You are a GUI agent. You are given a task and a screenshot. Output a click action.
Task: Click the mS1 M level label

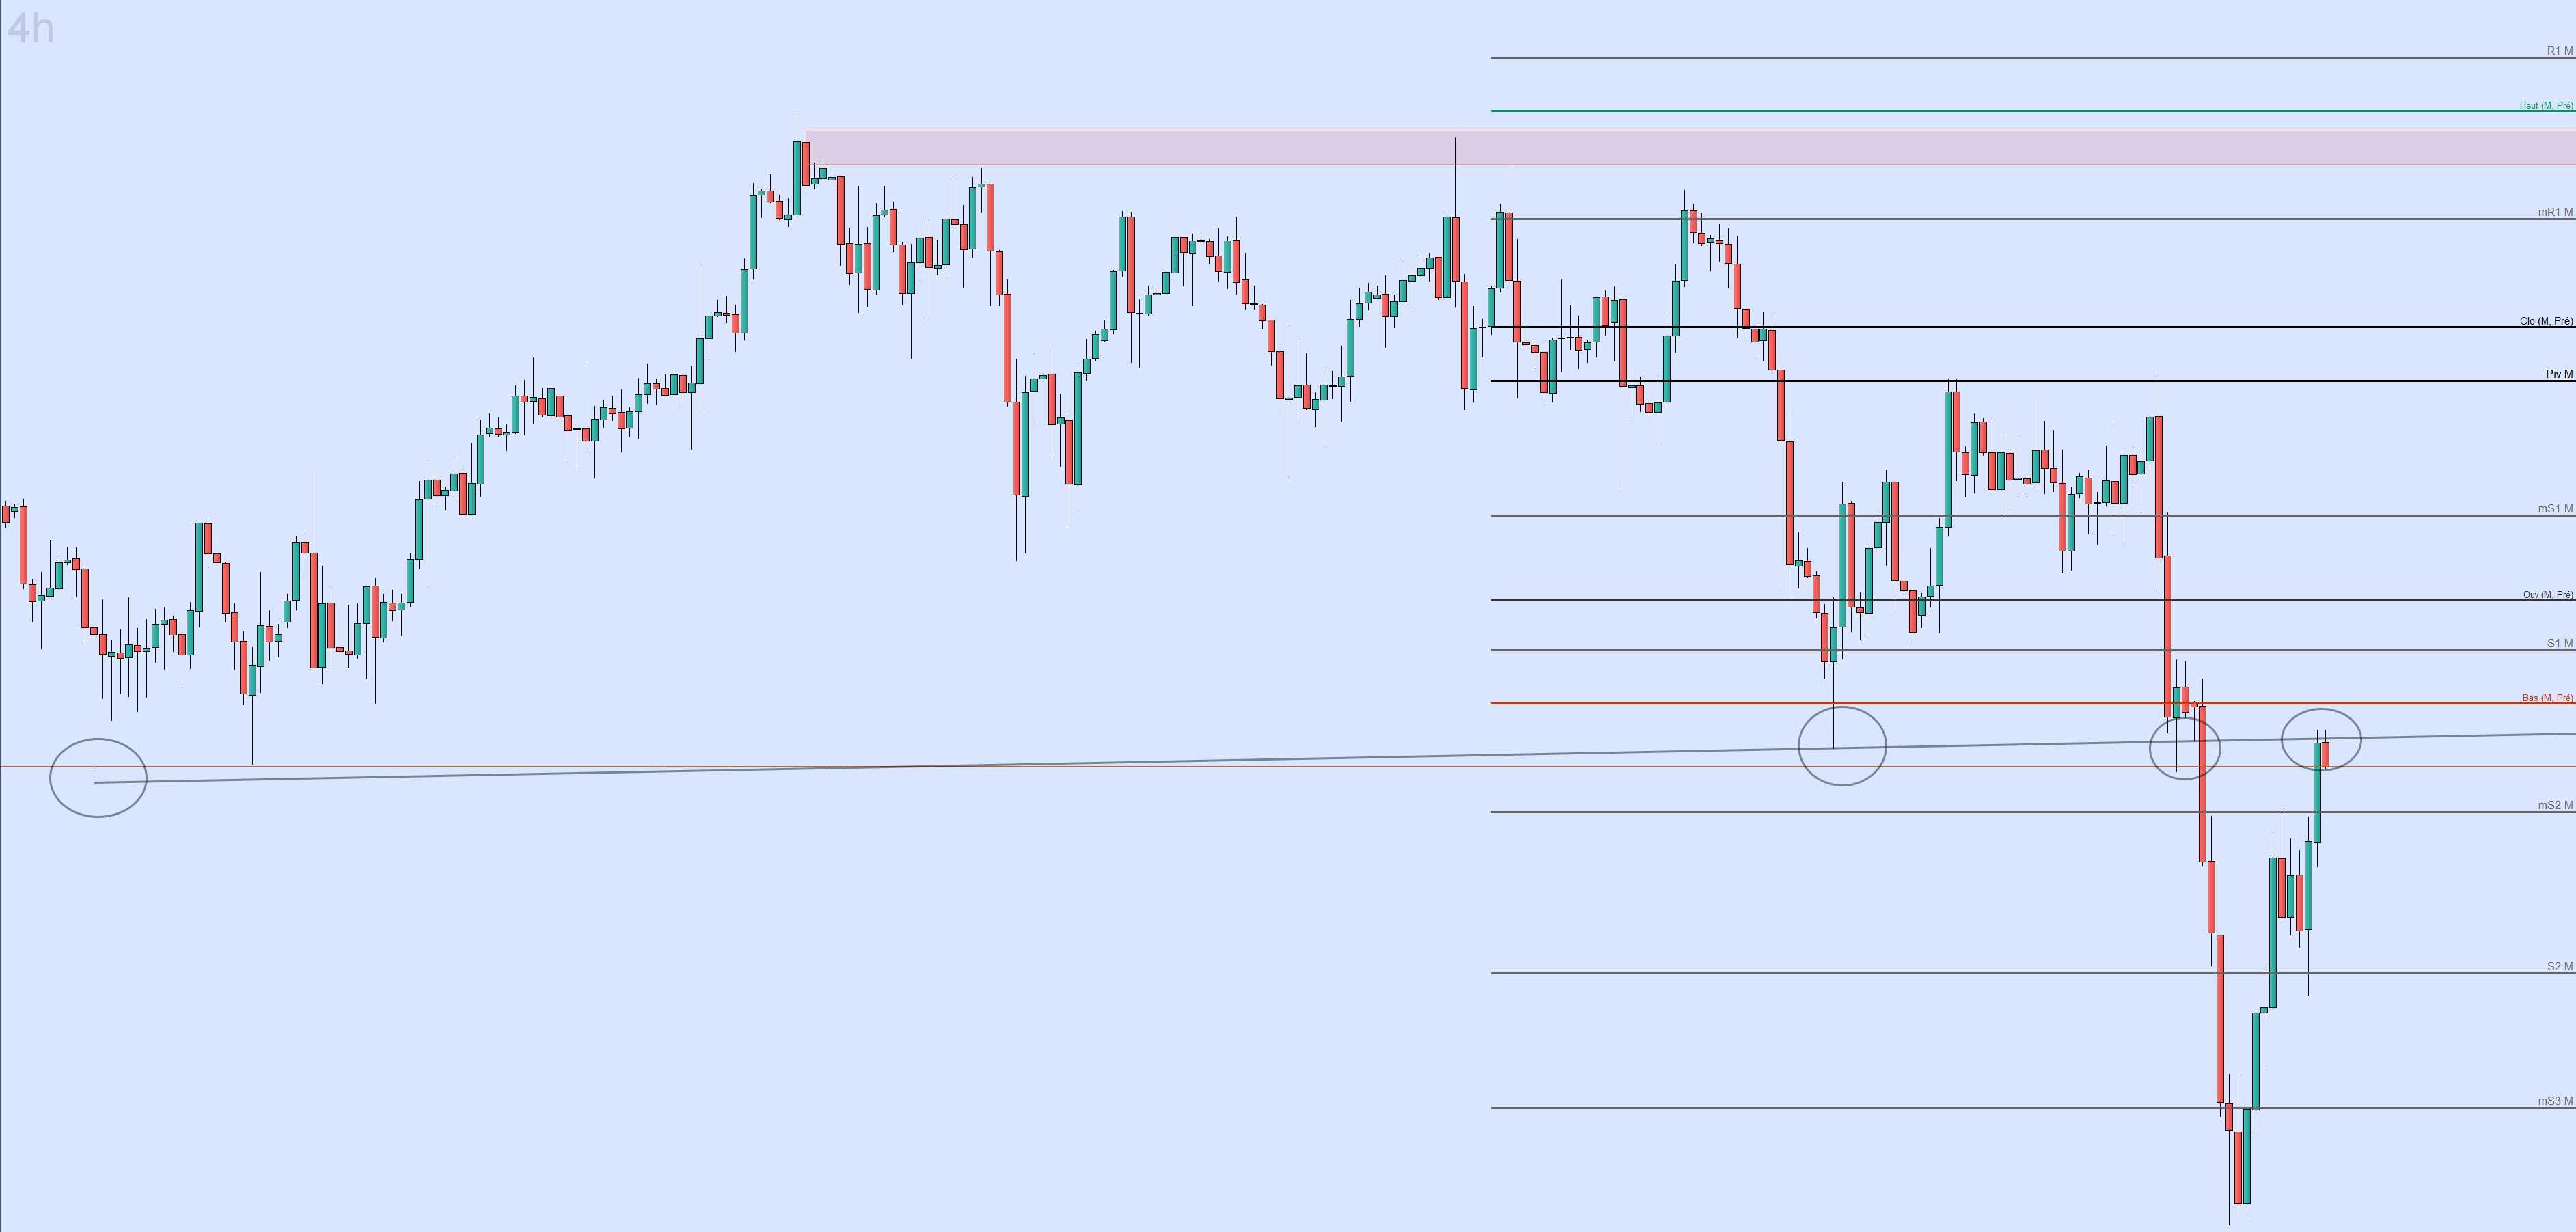coord(2555,509)
